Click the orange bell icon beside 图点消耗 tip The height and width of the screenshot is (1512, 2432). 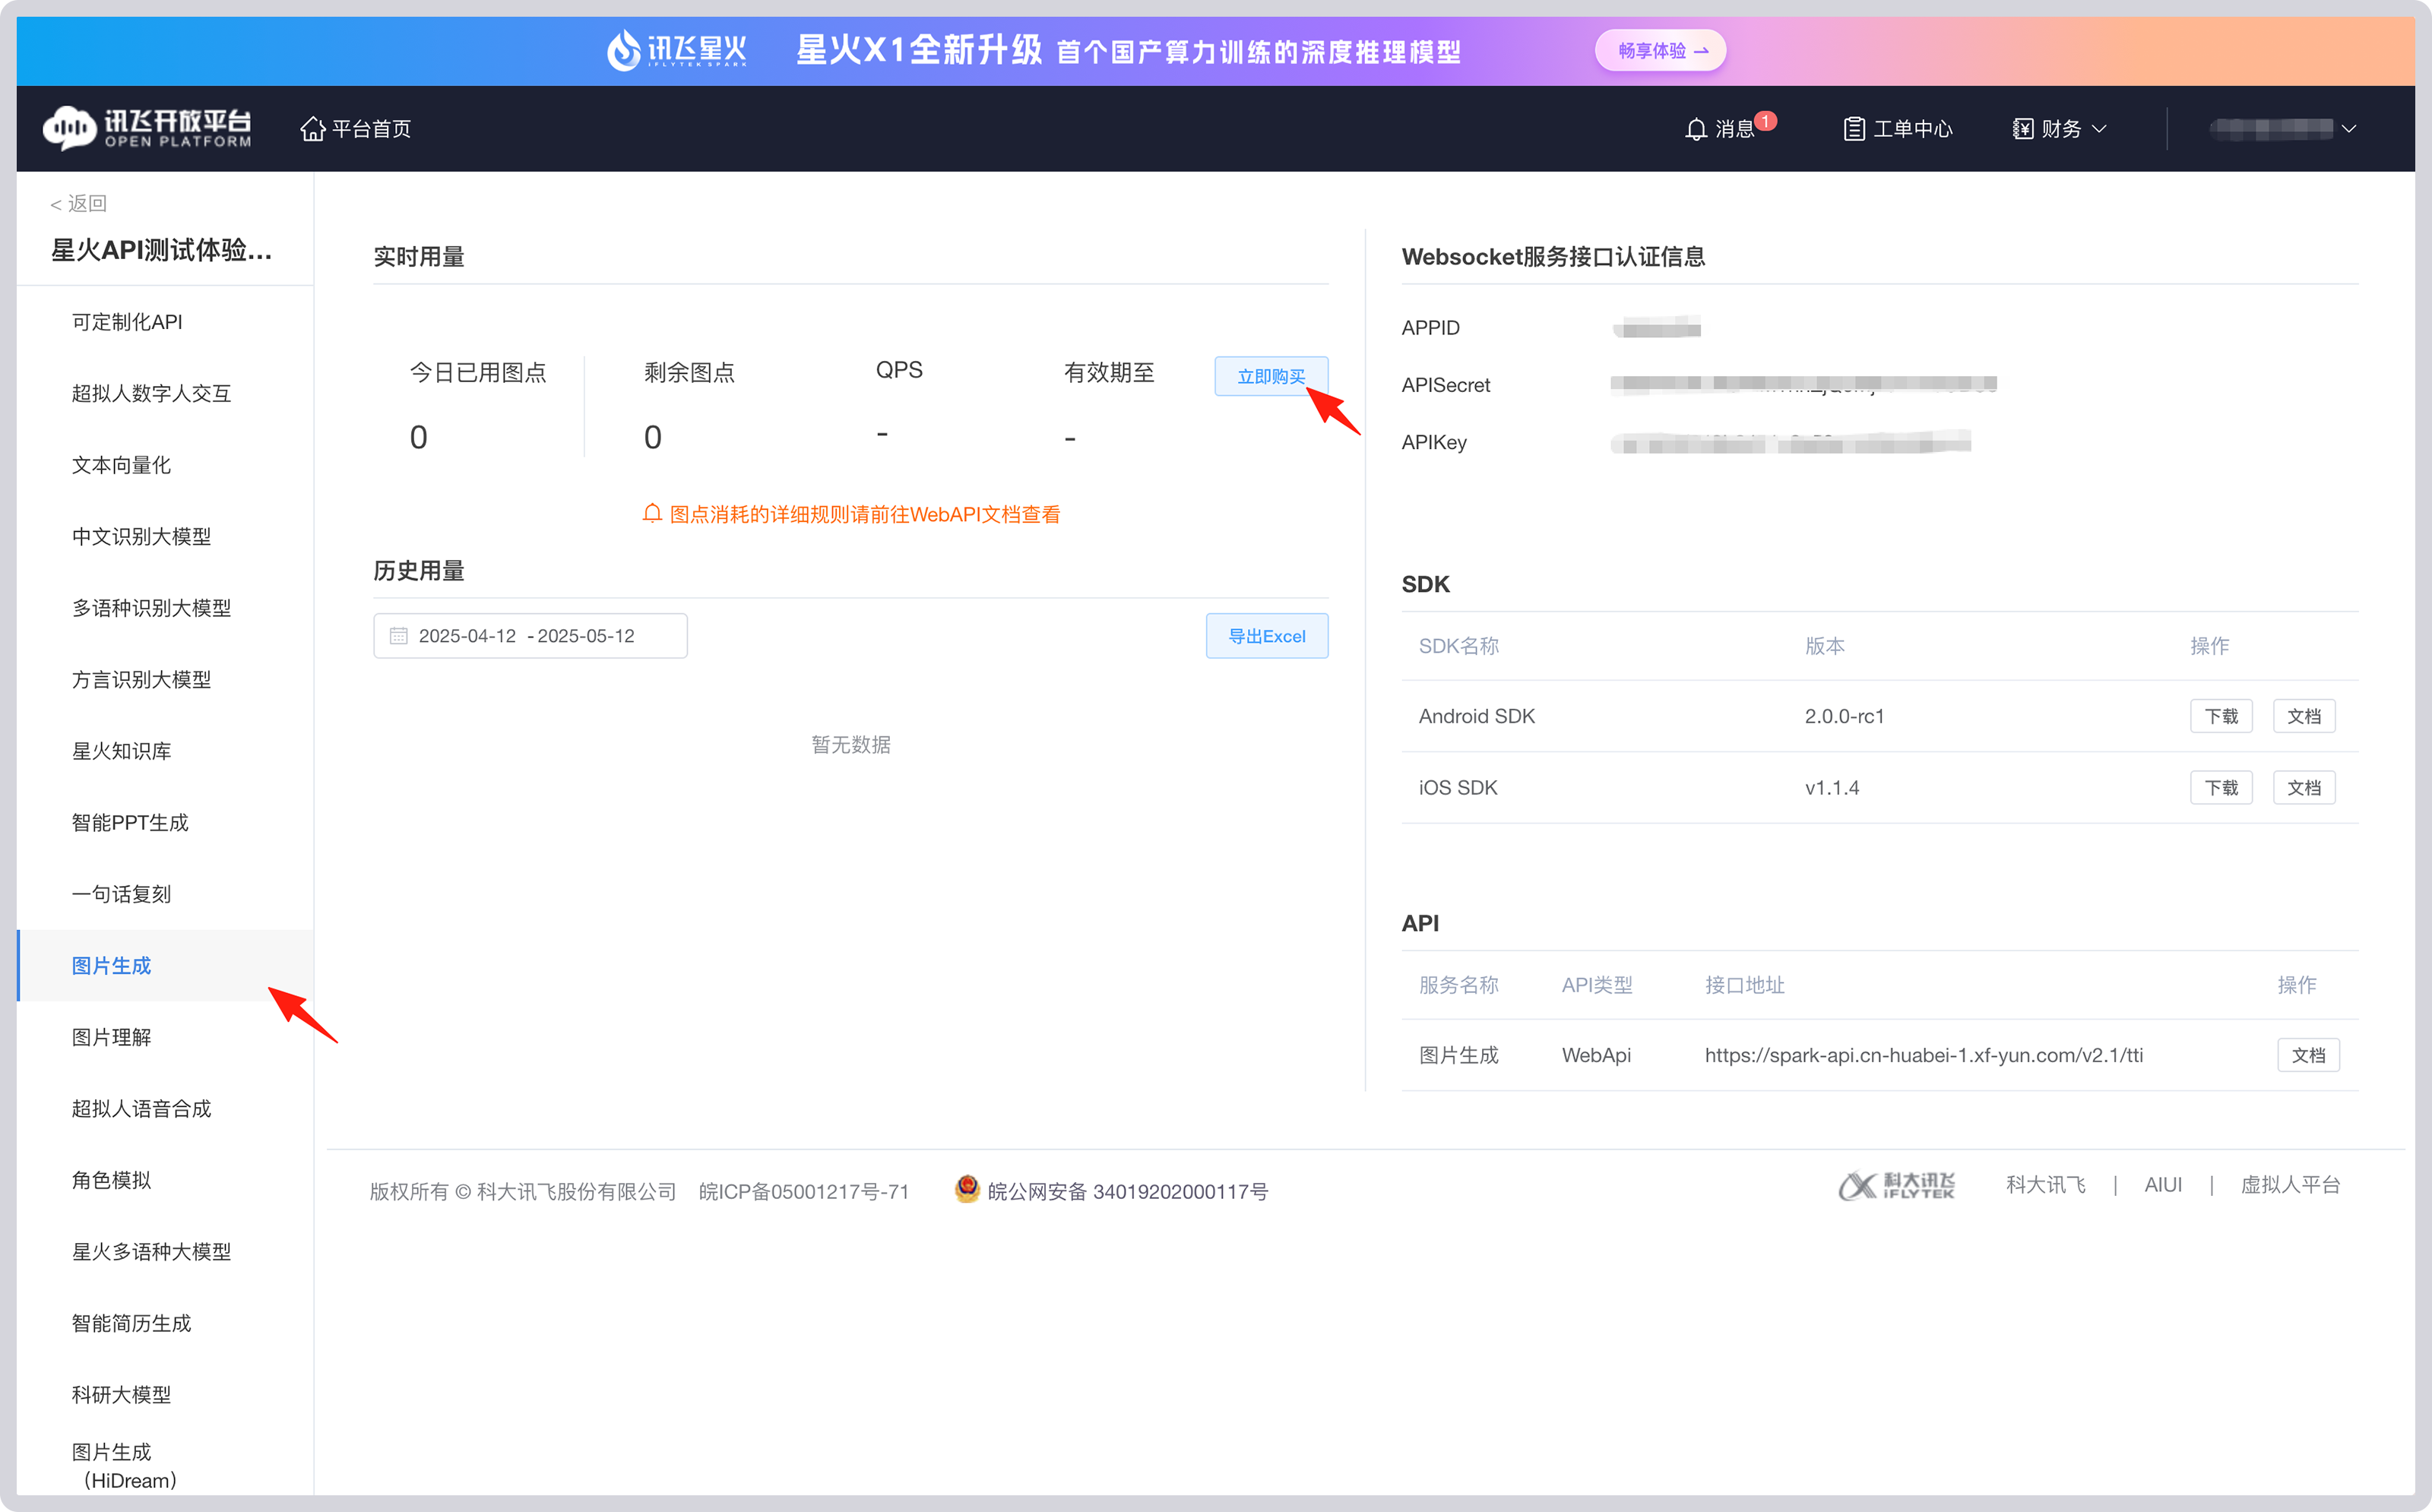651,513
